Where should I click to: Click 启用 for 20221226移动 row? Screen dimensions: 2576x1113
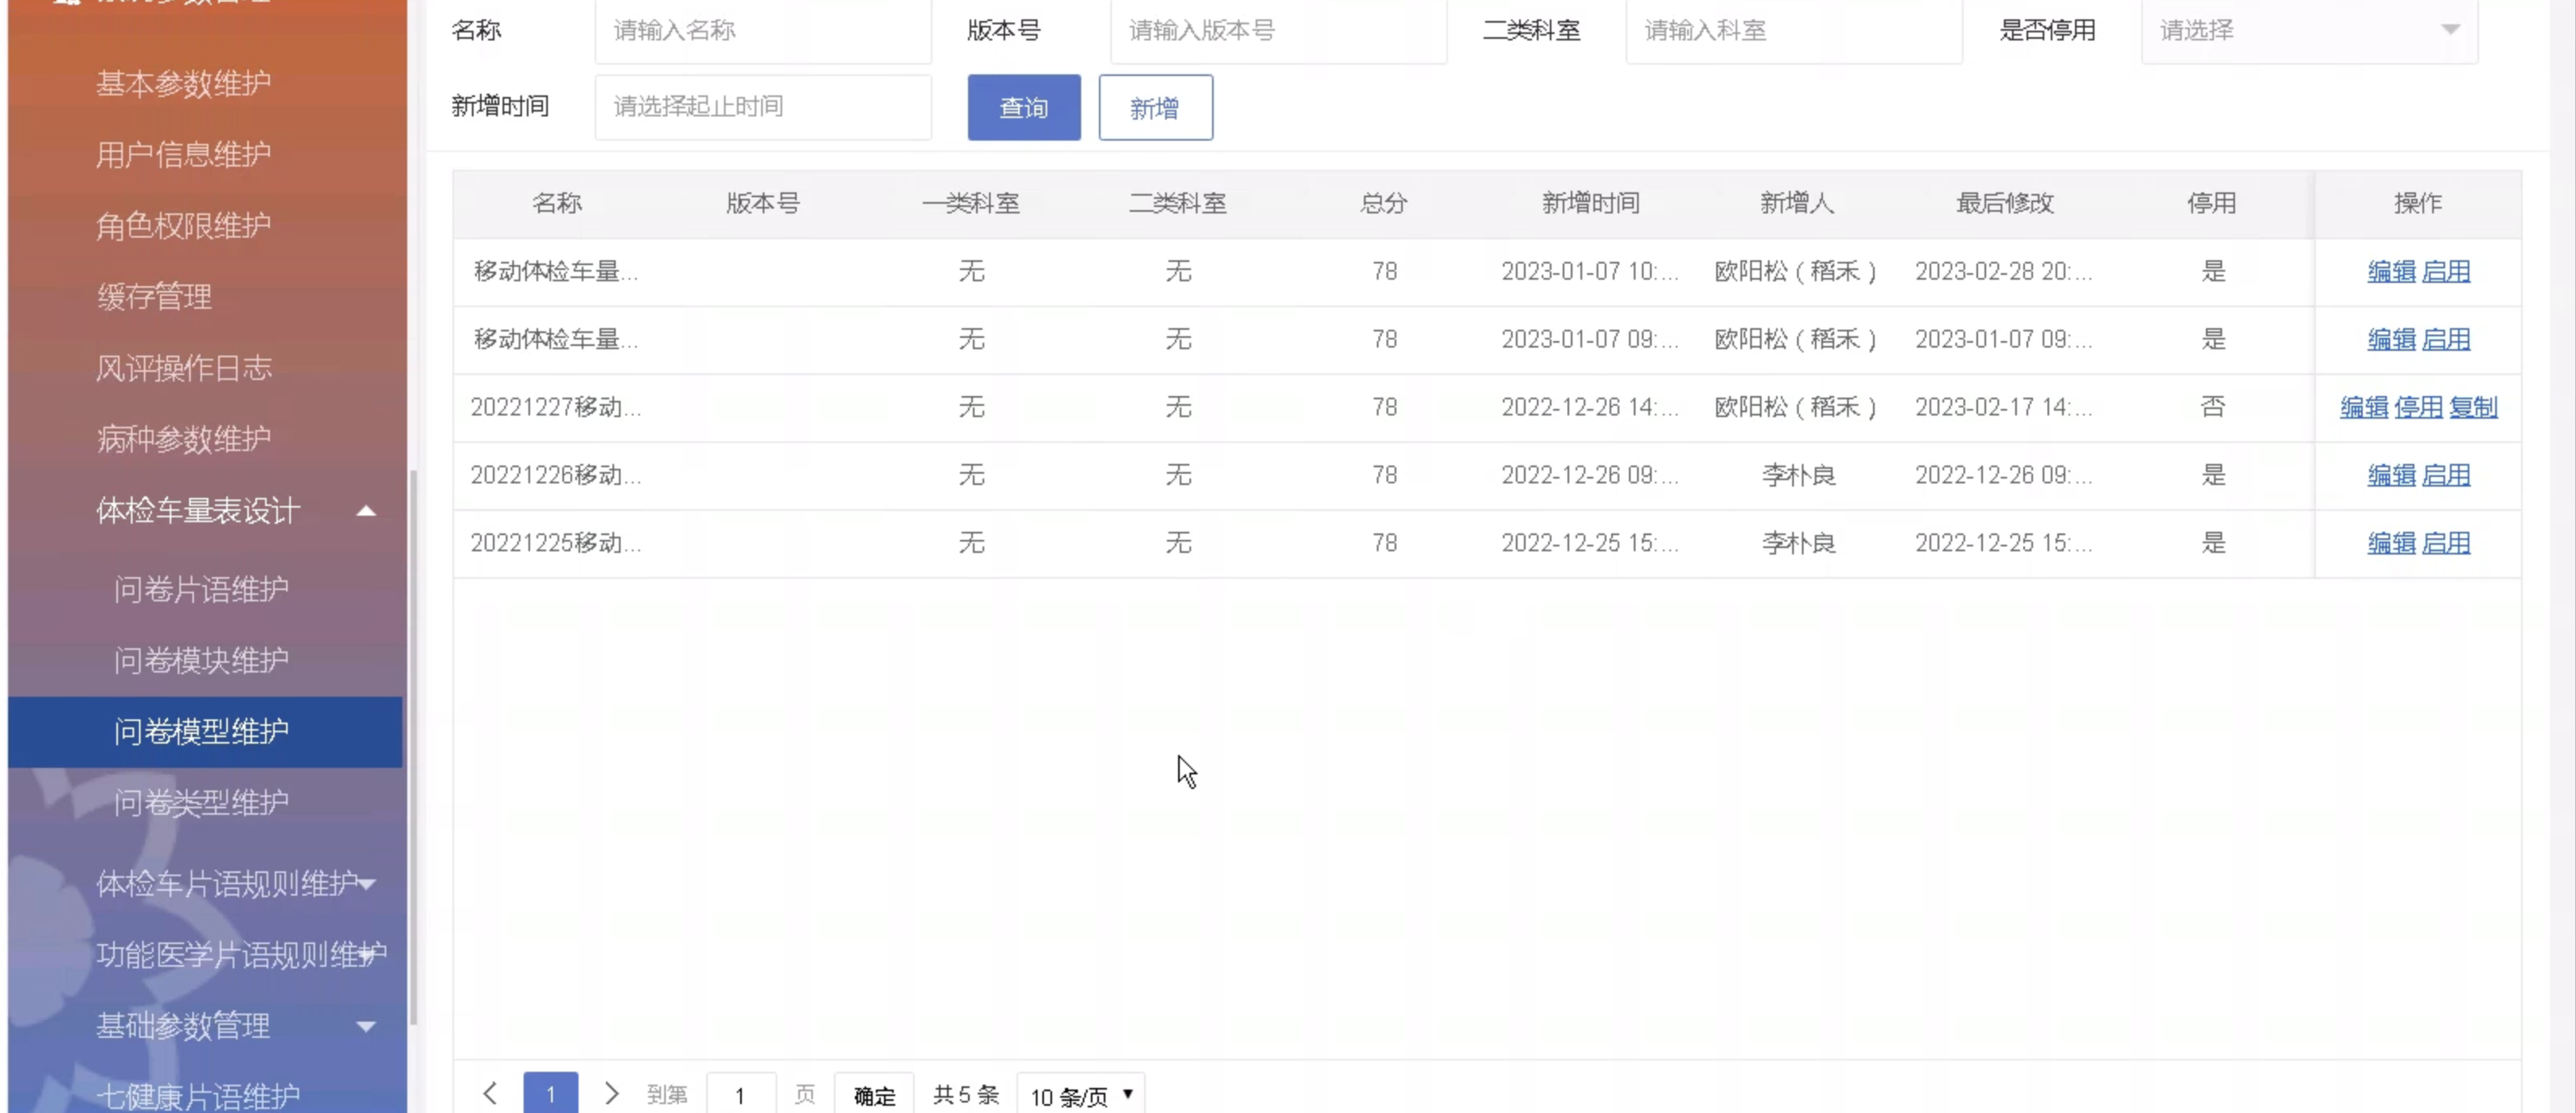[x=2446, y=475]
